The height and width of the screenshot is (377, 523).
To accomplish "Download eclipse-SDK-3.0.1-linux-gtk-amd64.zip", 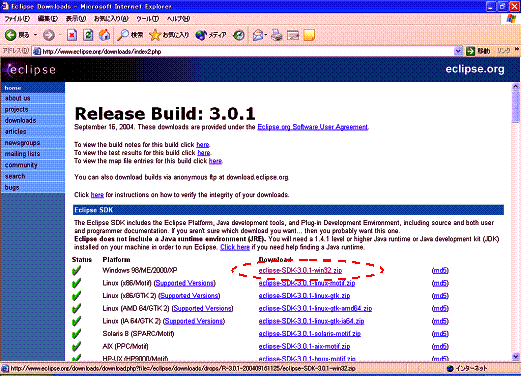I will [315, 308].
